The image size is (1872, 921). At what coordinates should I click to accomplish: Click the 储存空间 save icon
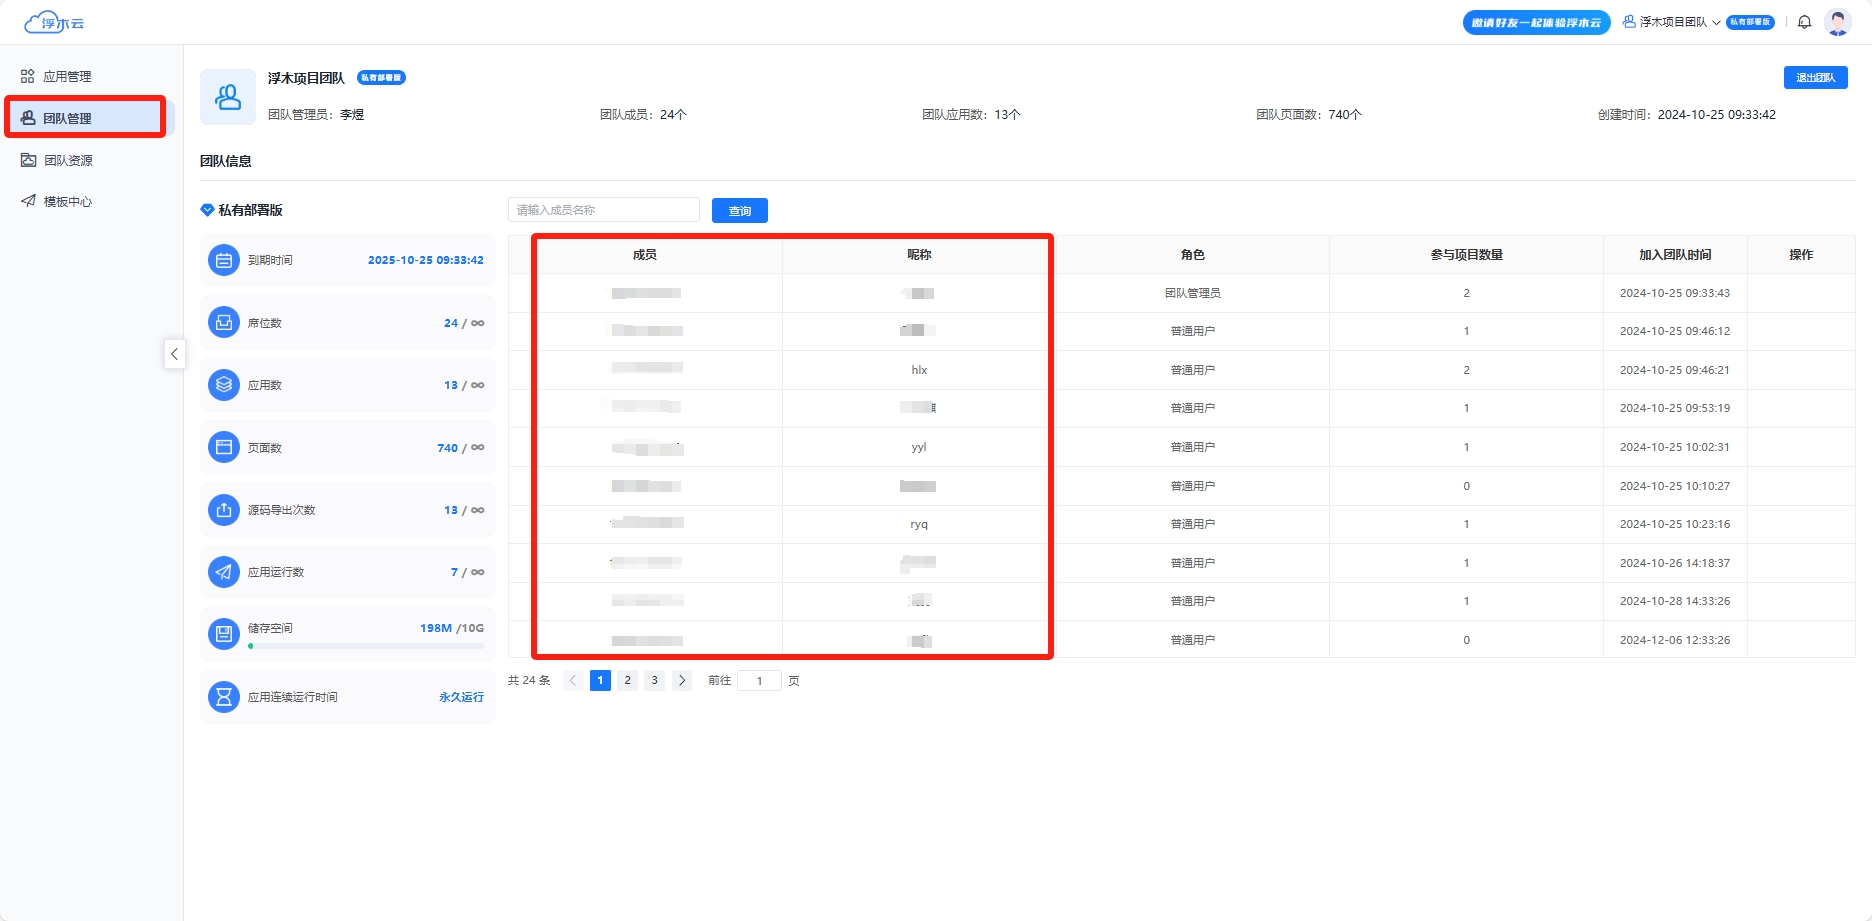pos(224,633)
